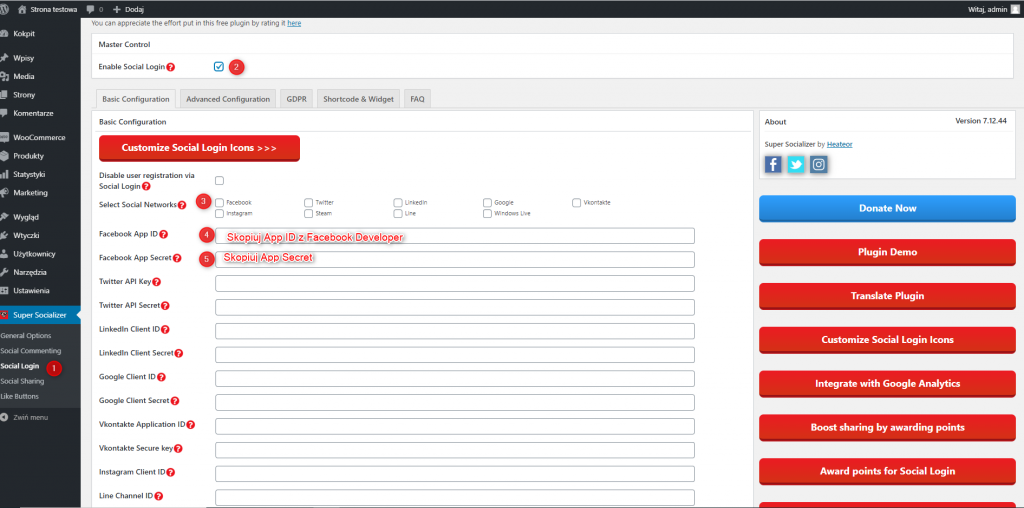
Task: Click help icon beside Facebook App ID
Action: click(163, 234)
